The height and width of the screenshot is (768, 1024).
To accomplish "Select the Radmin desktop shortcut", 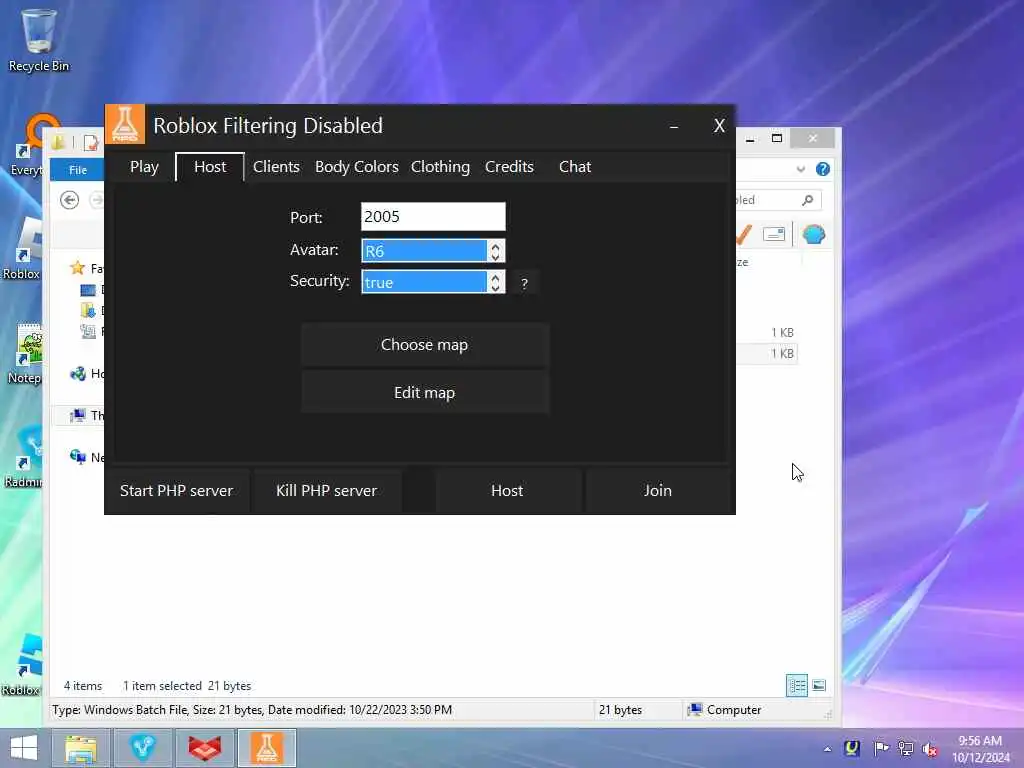I will coord(24,457).
